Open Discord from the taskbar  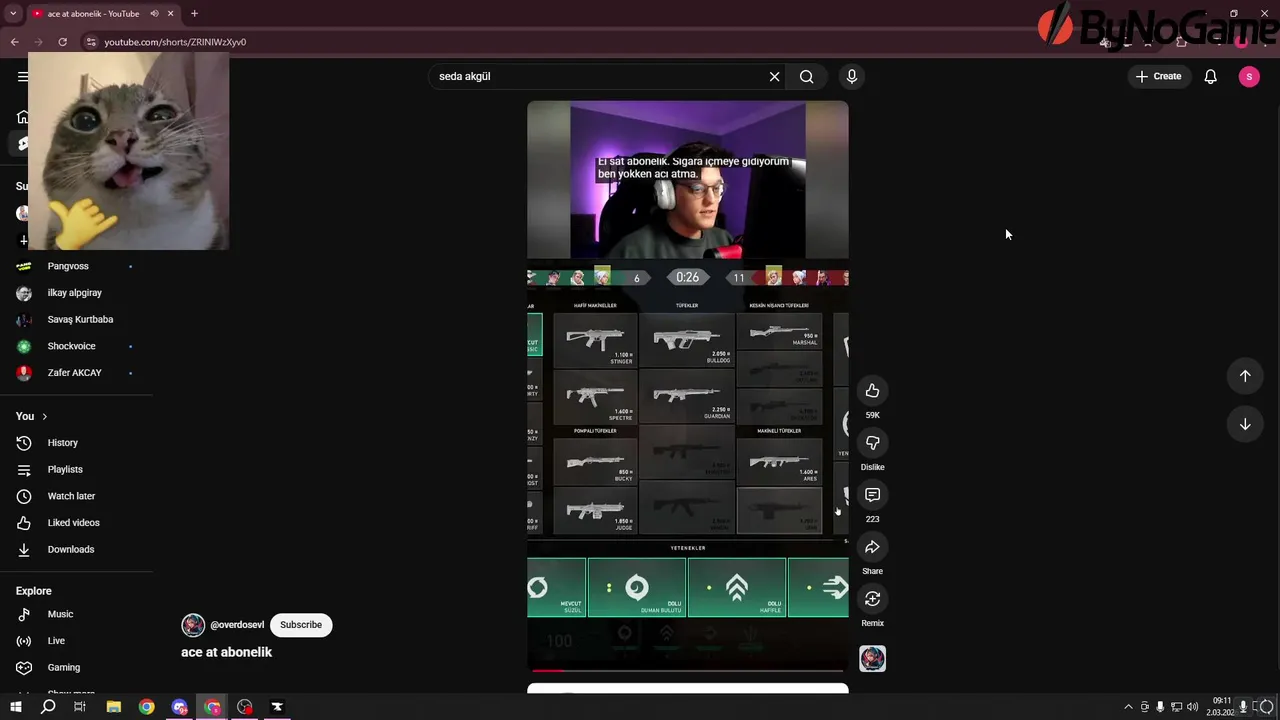[180, 707]
